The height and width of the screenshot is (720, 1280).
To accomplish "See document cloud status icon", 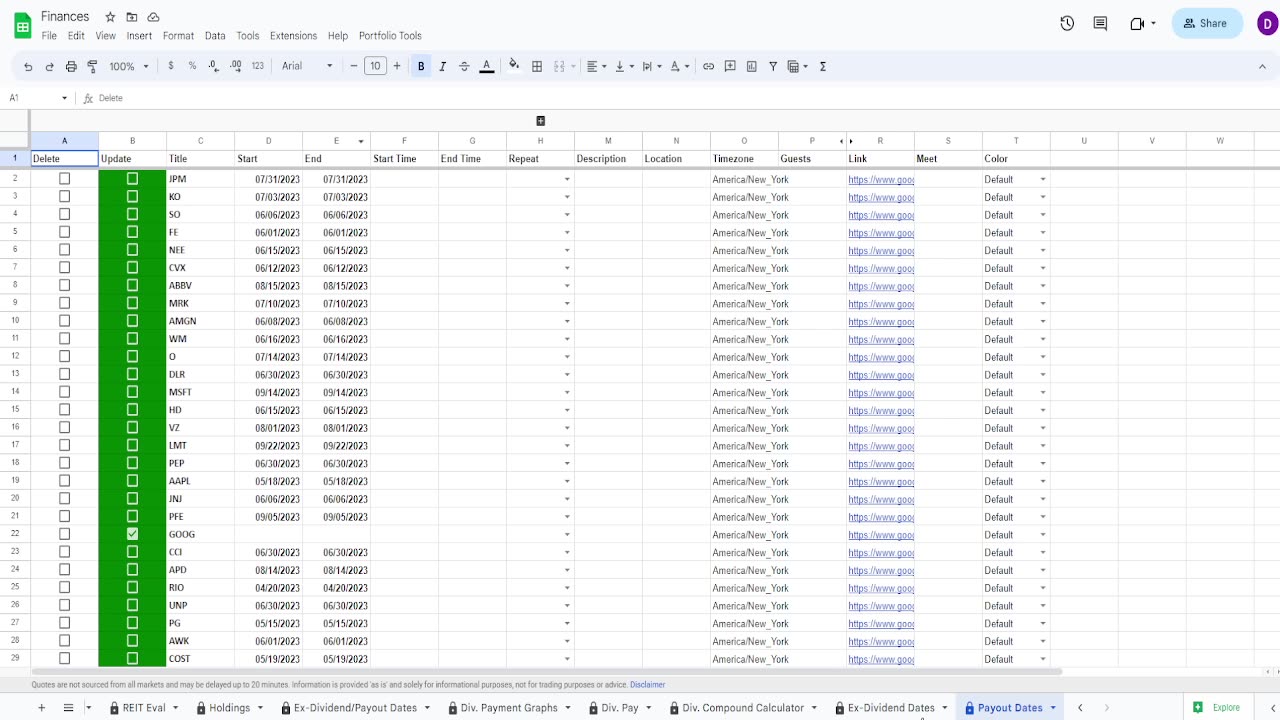I will (x=153, y=17).
